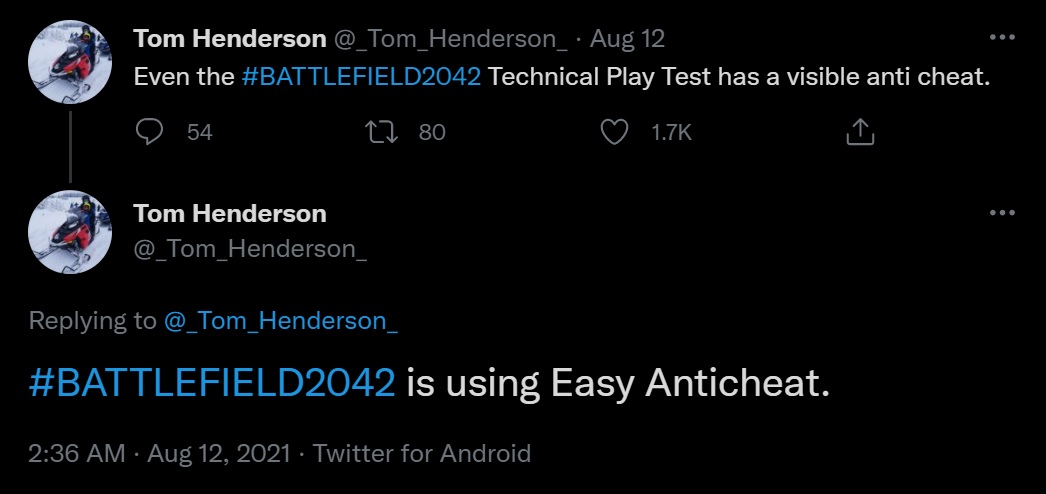Open more options on the reply tweet
Viewport: 1046px width, 494px height.
(x=1001, y=213)
